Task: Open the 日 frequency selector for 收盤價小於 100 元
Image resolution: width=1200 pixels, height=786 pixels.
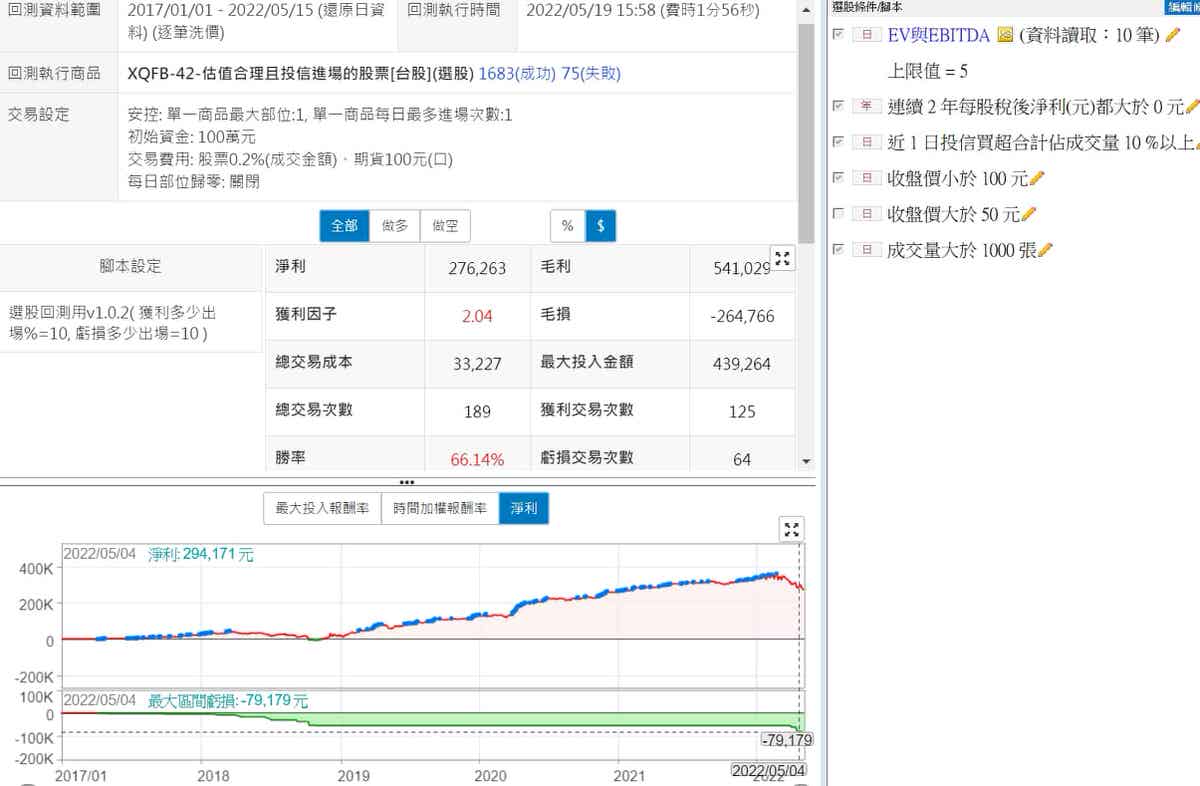Action: pyautogui.click(x=866, y=178)
